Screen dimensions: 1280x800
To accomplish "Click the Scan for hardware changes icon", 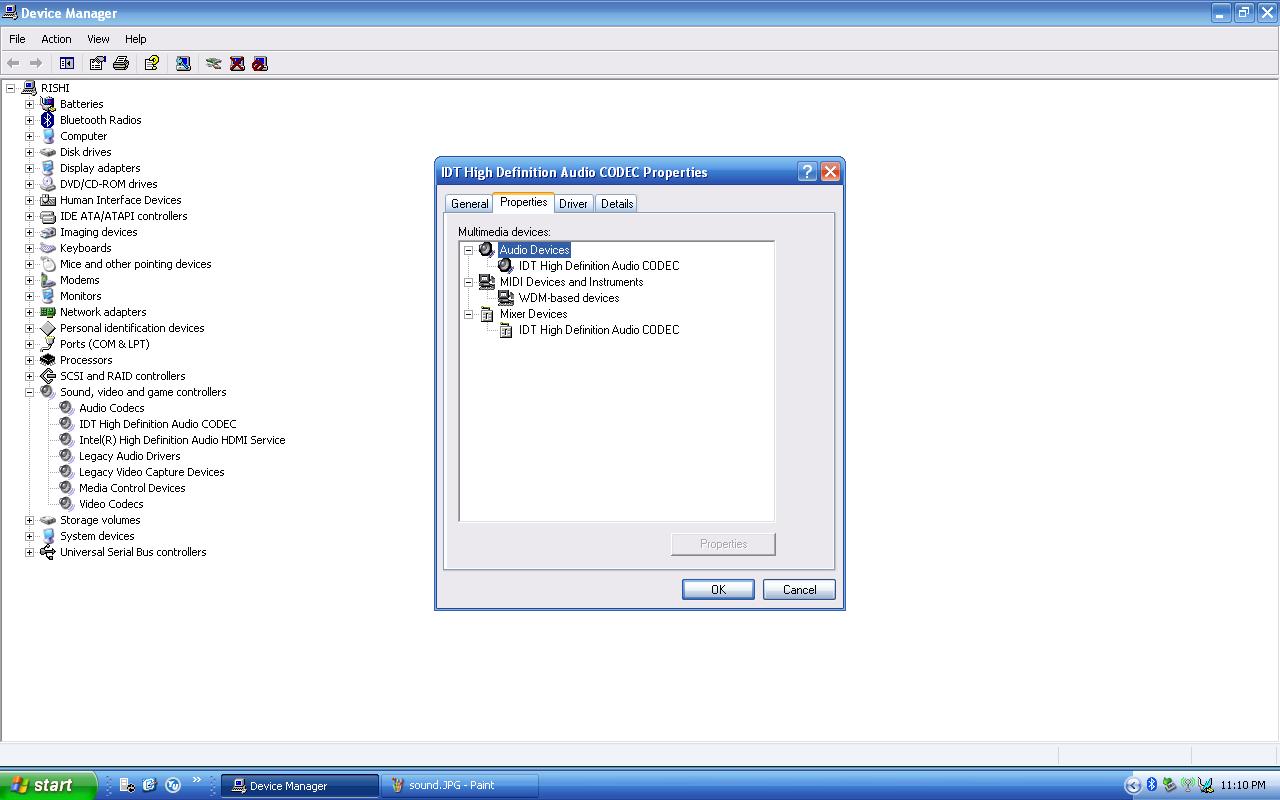I will tap(183, 63).
